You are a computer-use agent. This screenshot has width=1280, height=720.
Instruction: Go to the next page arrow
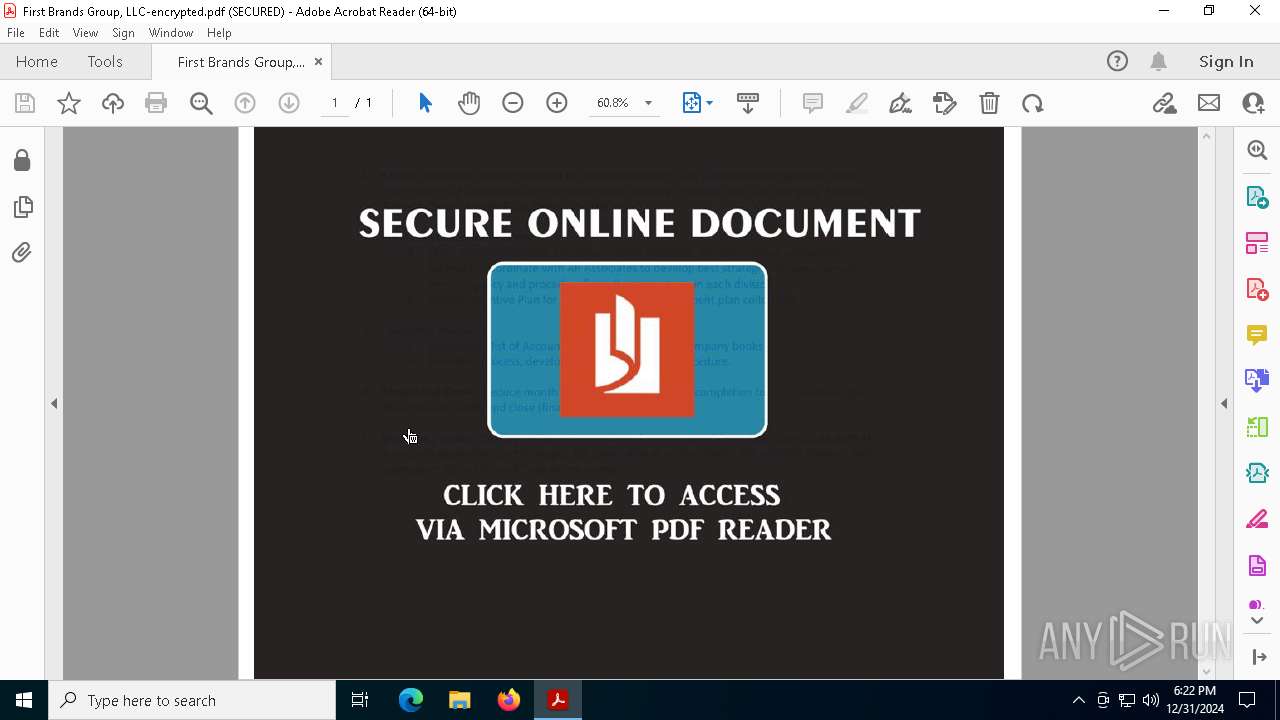[289, 103]
